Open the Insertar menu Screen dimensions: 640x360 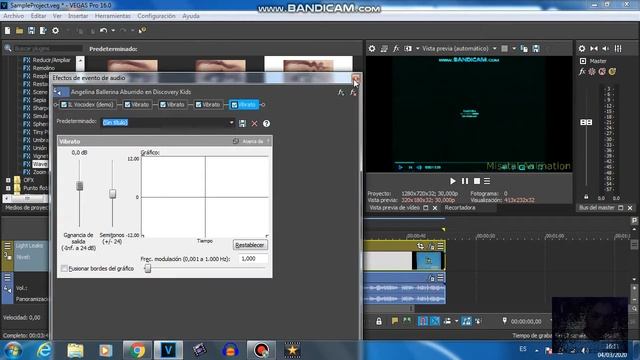78,16
